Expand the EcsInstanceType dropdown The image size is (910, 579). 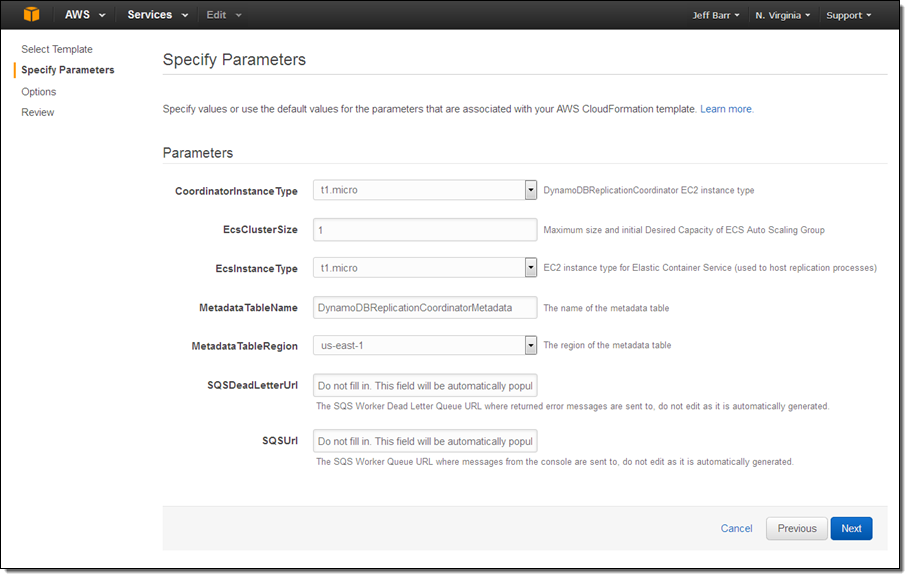(x=425, y=268)
